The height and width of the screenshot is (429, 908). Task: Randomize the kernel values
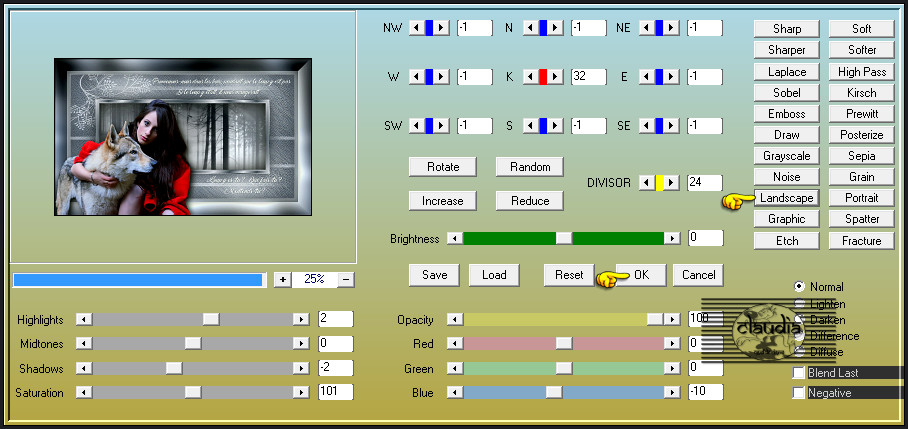coord(530,167)
